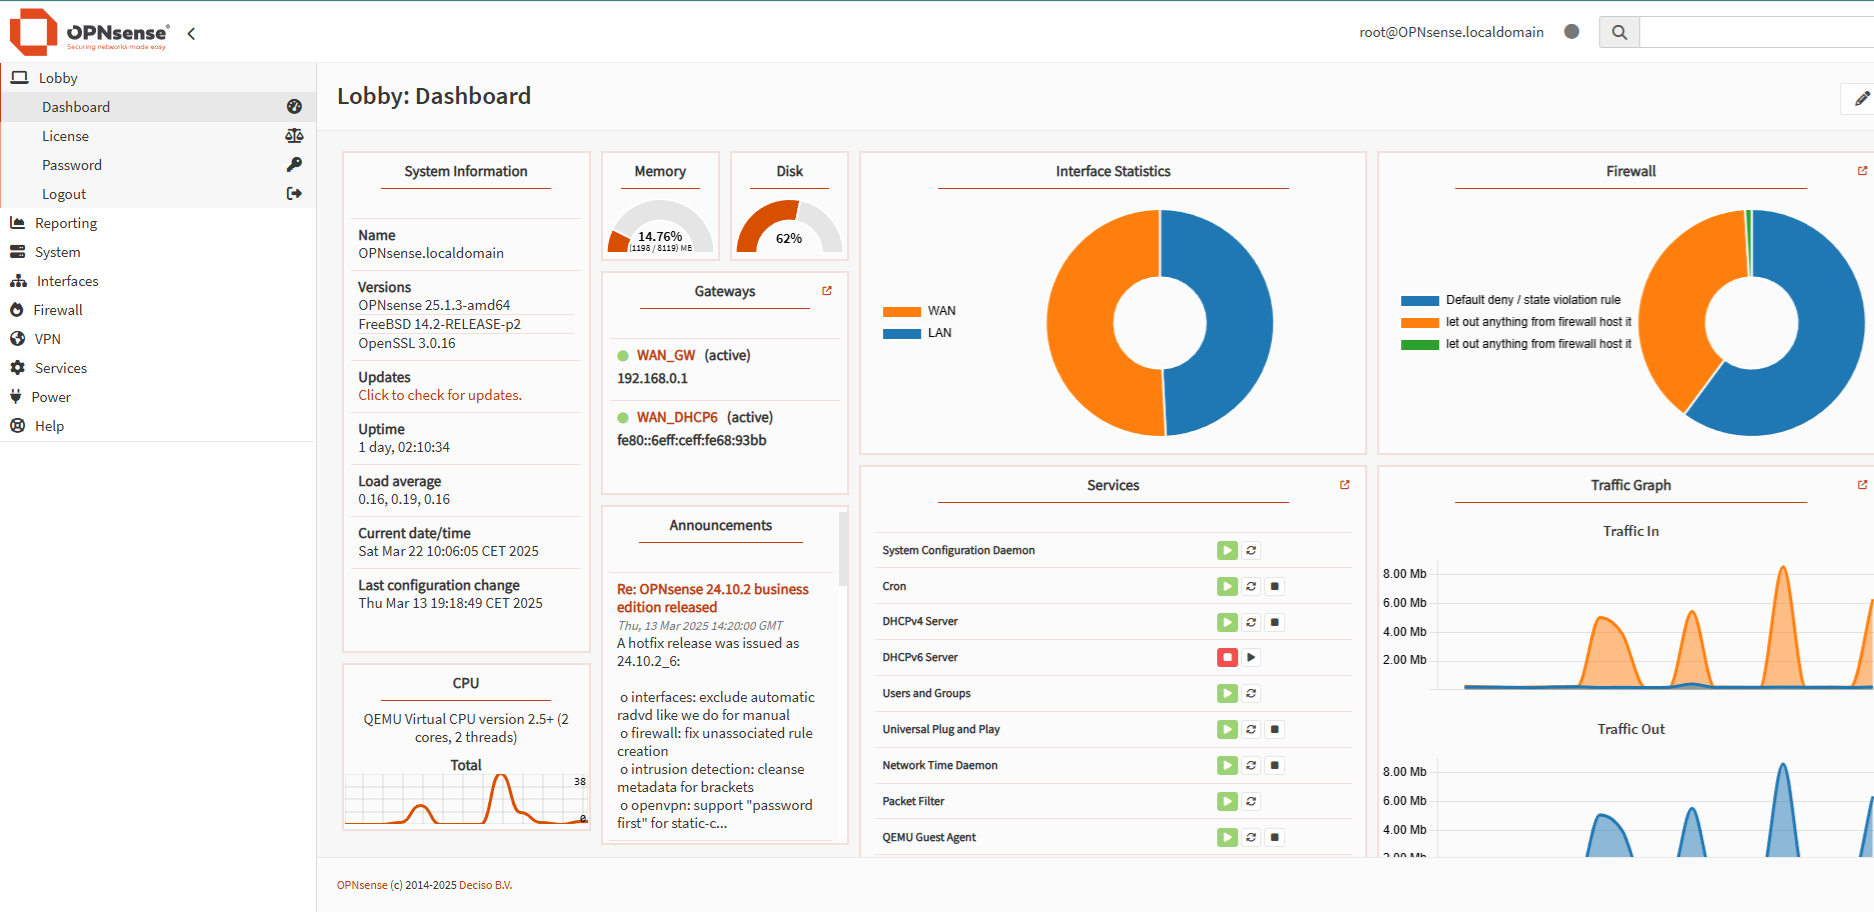Click the Announcements widget scrollbar

click(x=843, y=548)
